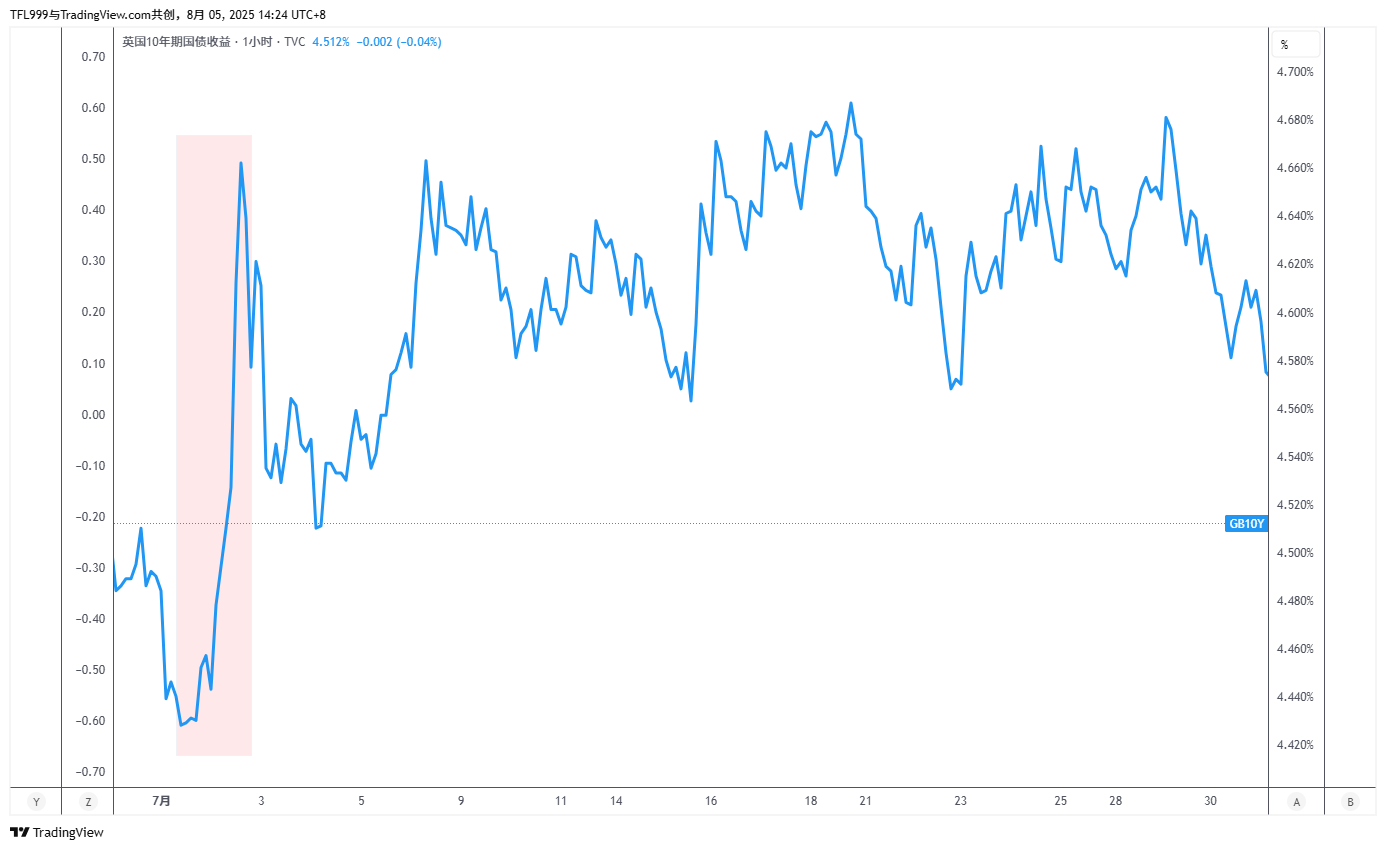Click the TradingView logo
Screen dimensions: 1386x850
point(57,832)
